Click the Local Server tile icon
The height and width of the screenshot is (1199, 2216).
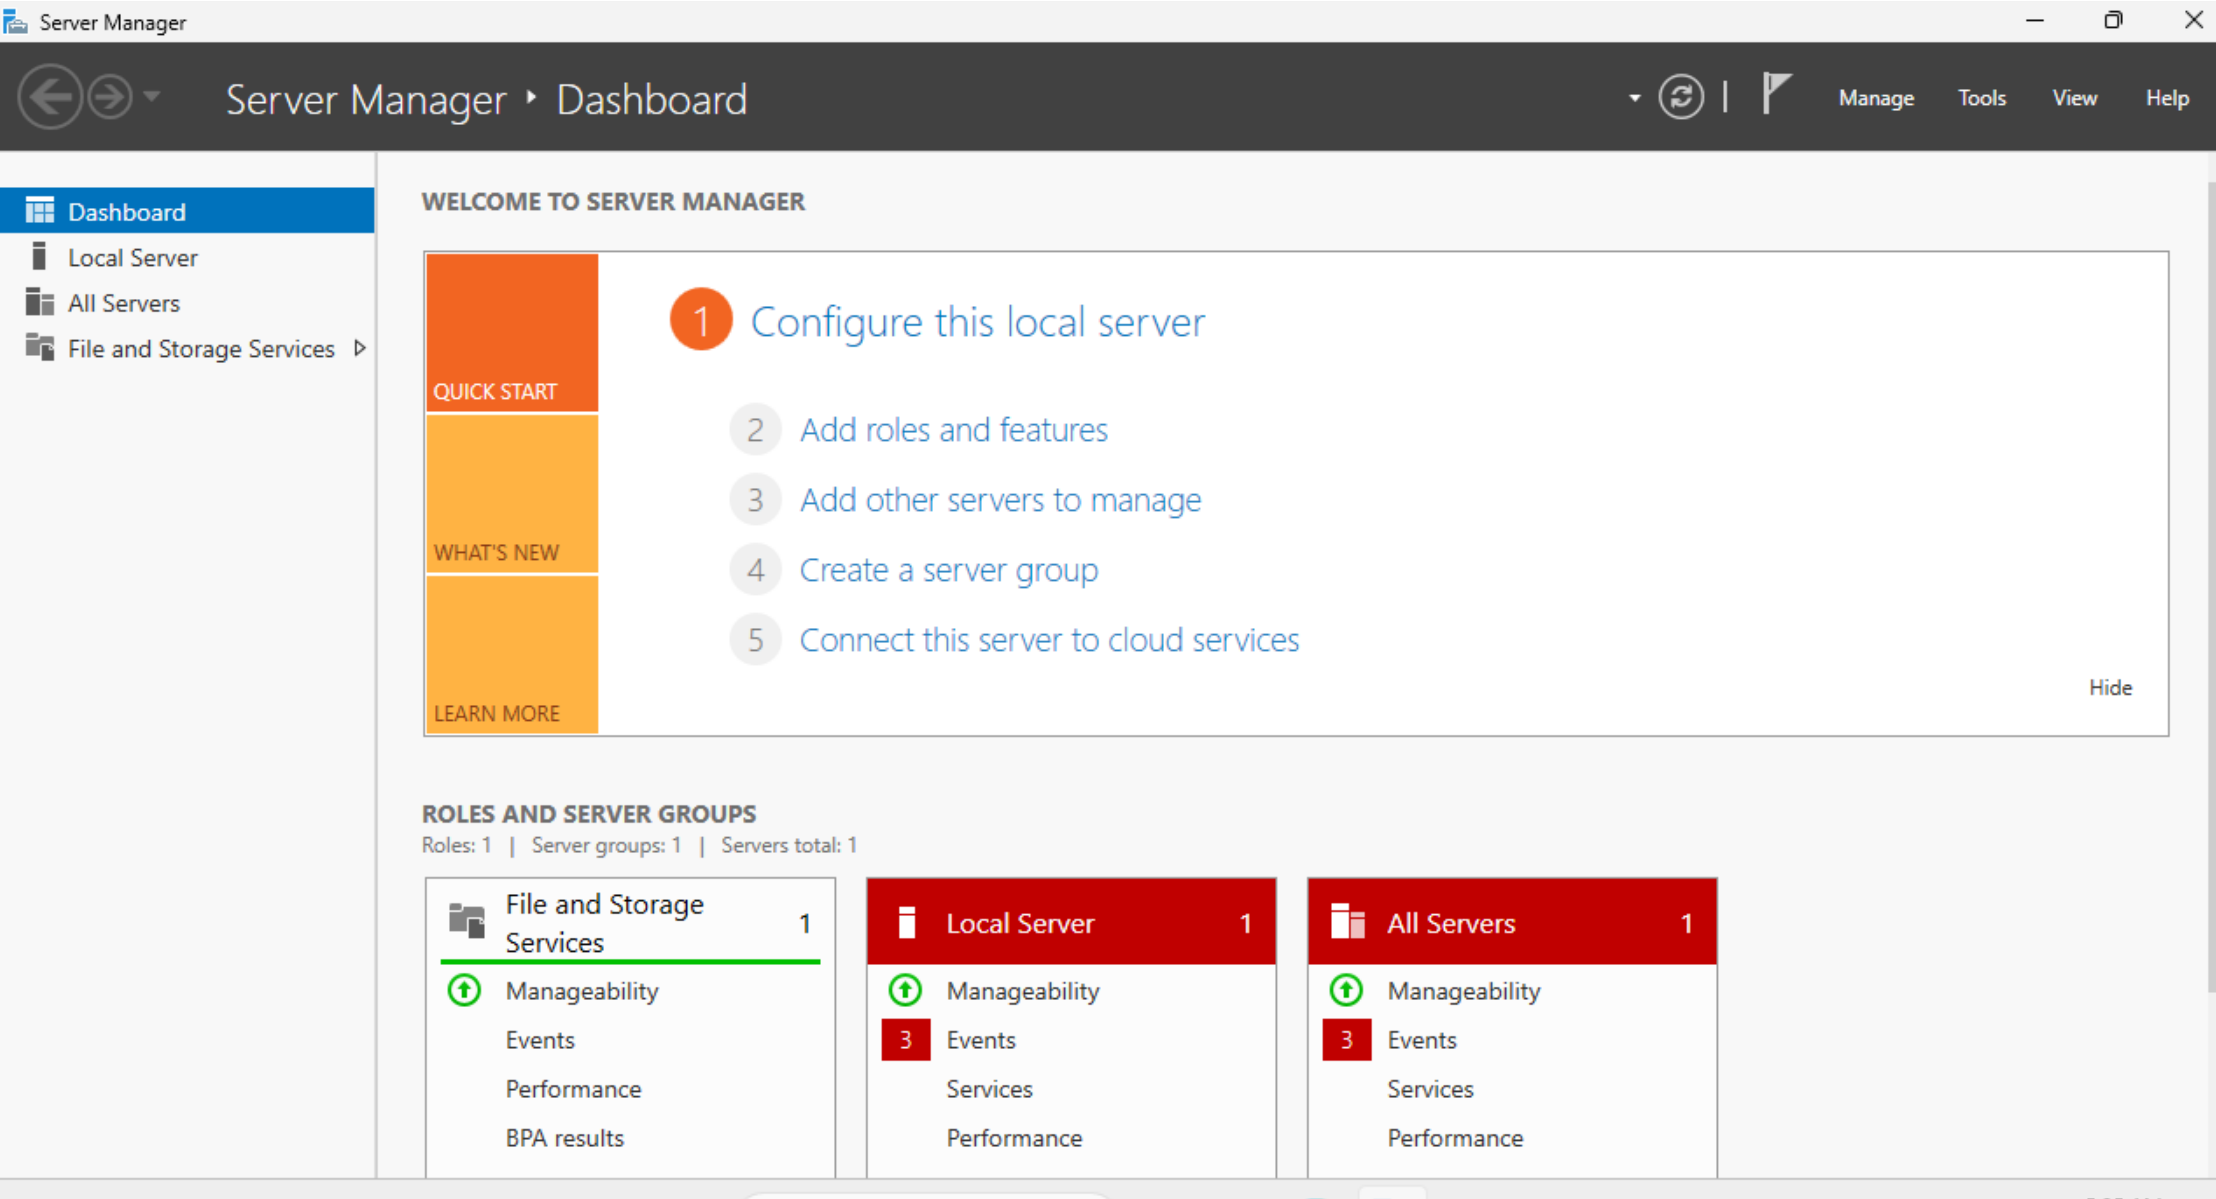point(907,922)
